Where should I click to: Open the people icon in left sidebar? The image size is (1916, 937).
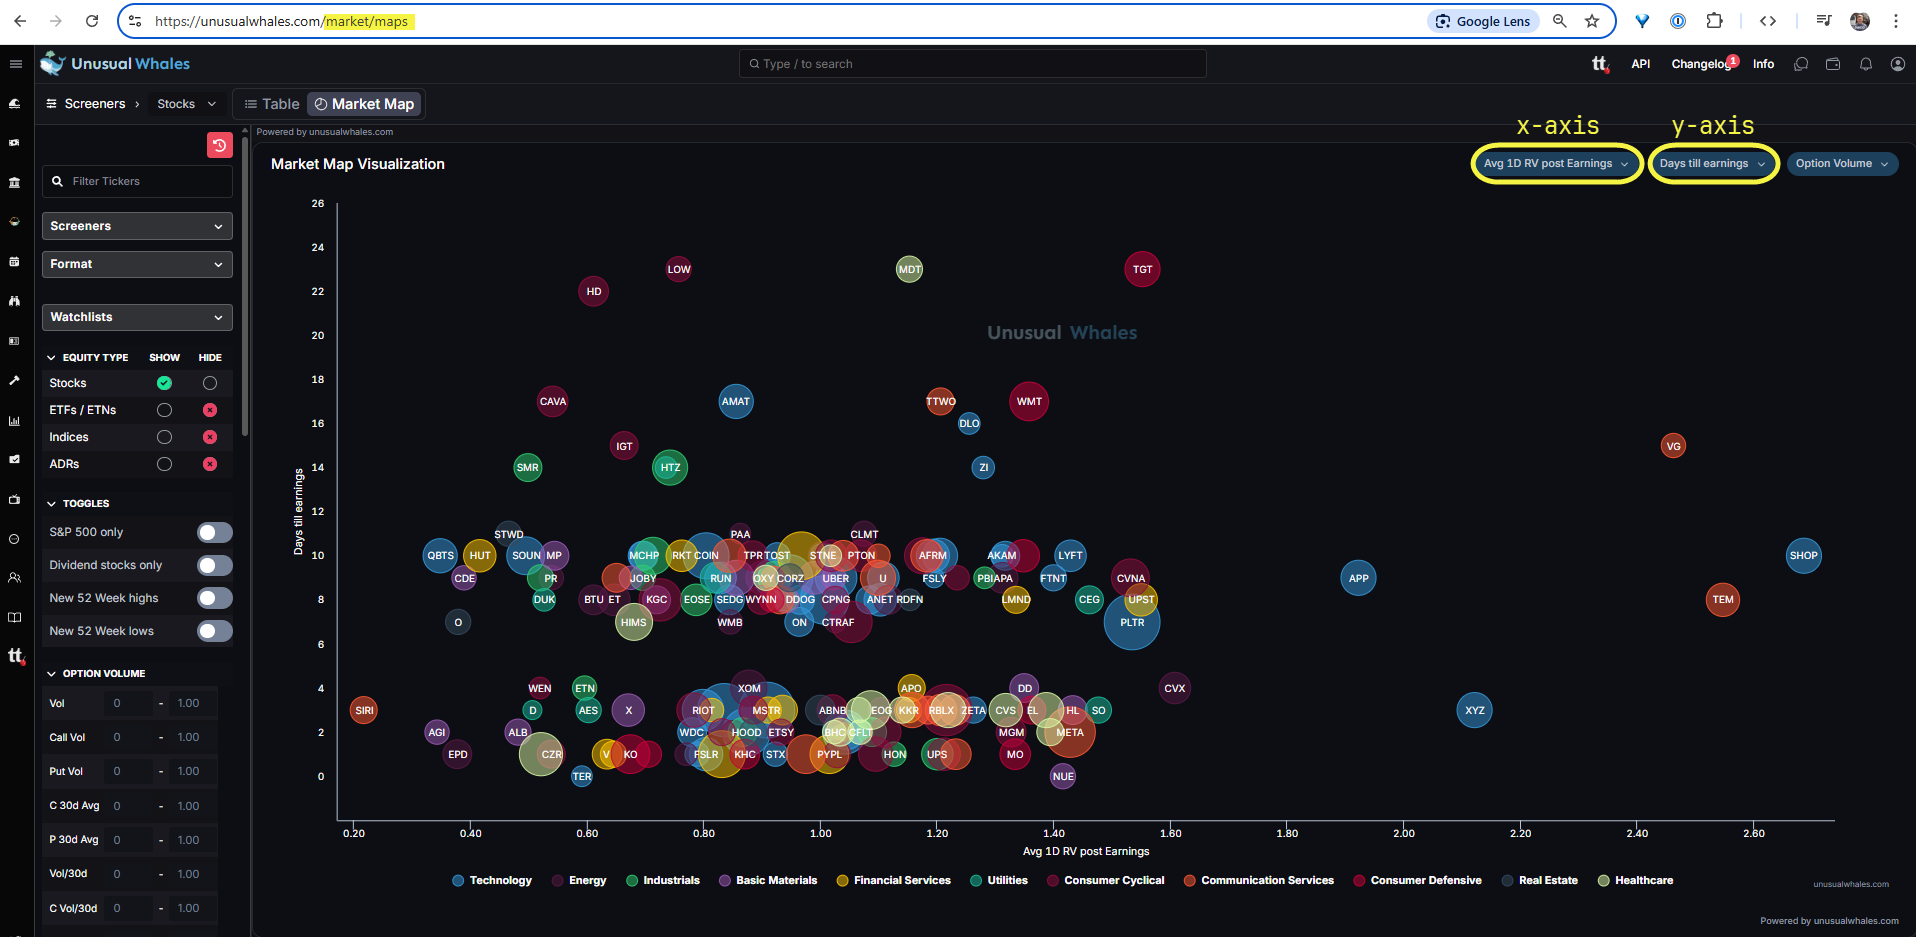pyautogui.click(x=15, y=578)
